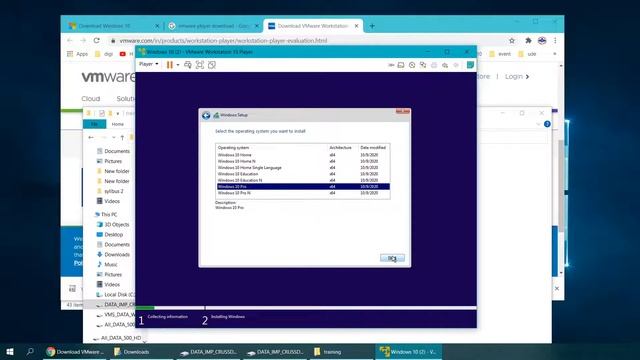Open the File tab in File Explorer
The image size is (640, 360).
point(95,124)
